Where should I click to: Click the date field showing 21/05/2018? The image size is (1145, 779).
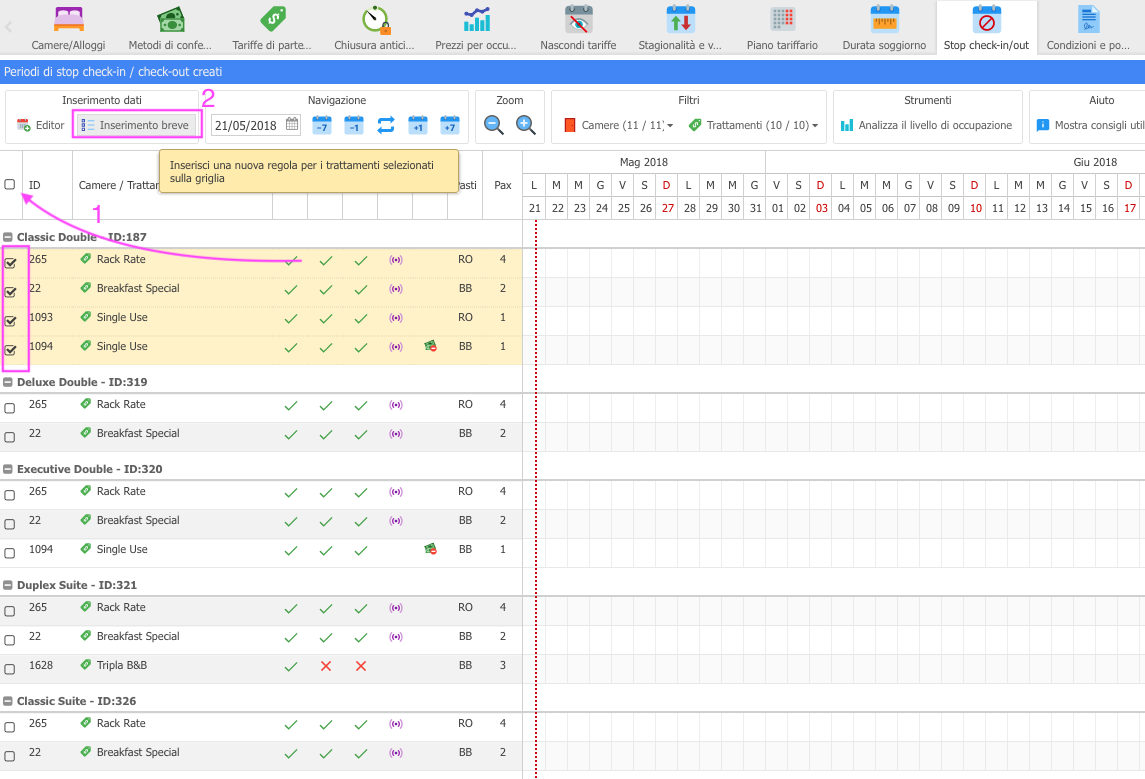(x=246, y=125)
